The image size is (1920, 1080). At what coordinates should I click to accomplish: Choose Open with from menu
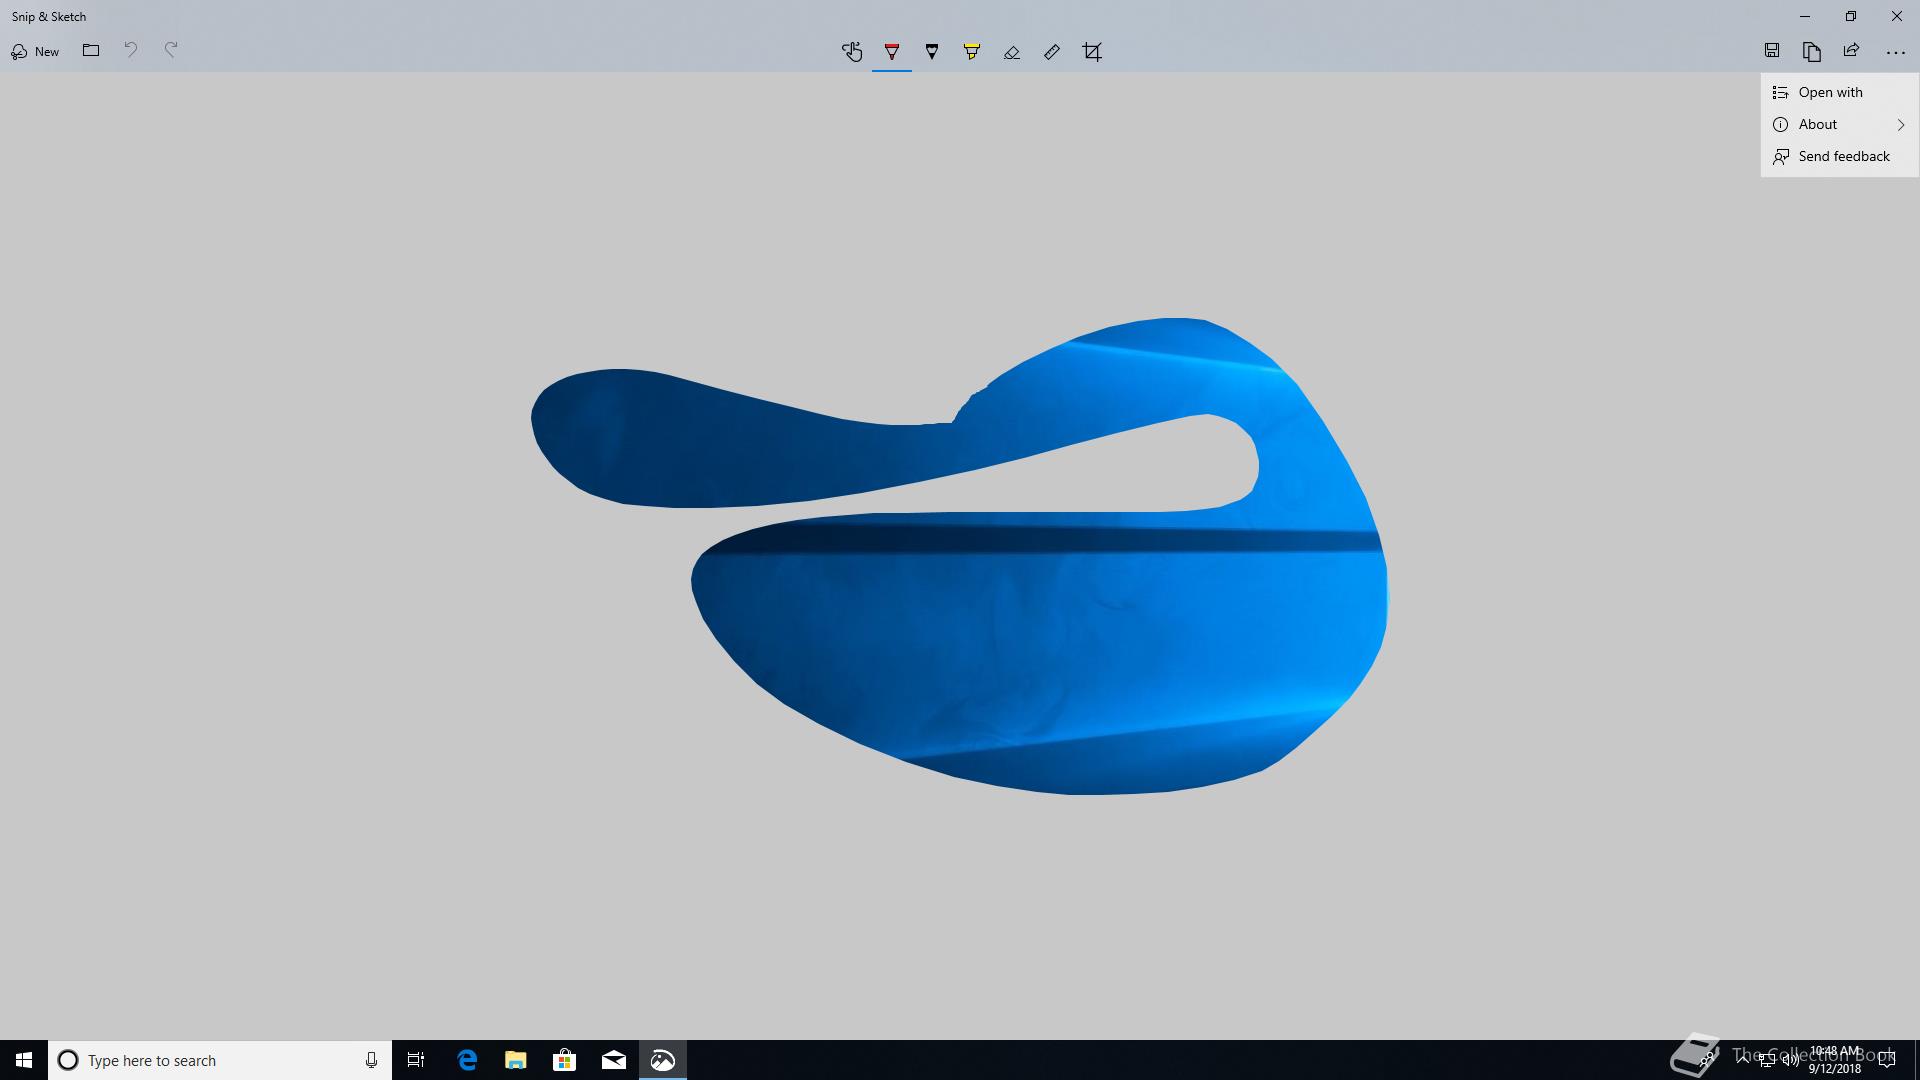point(1830,92)
